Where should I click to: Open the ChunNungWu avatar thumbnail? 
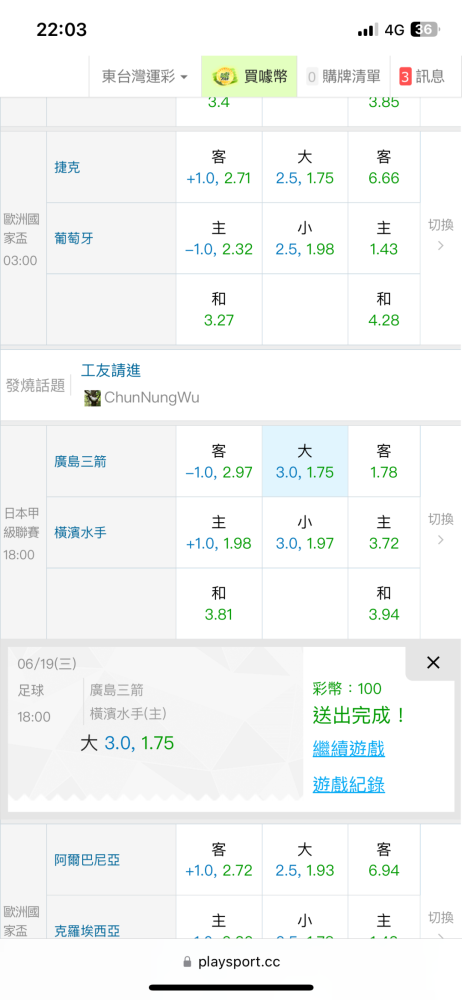92,398
